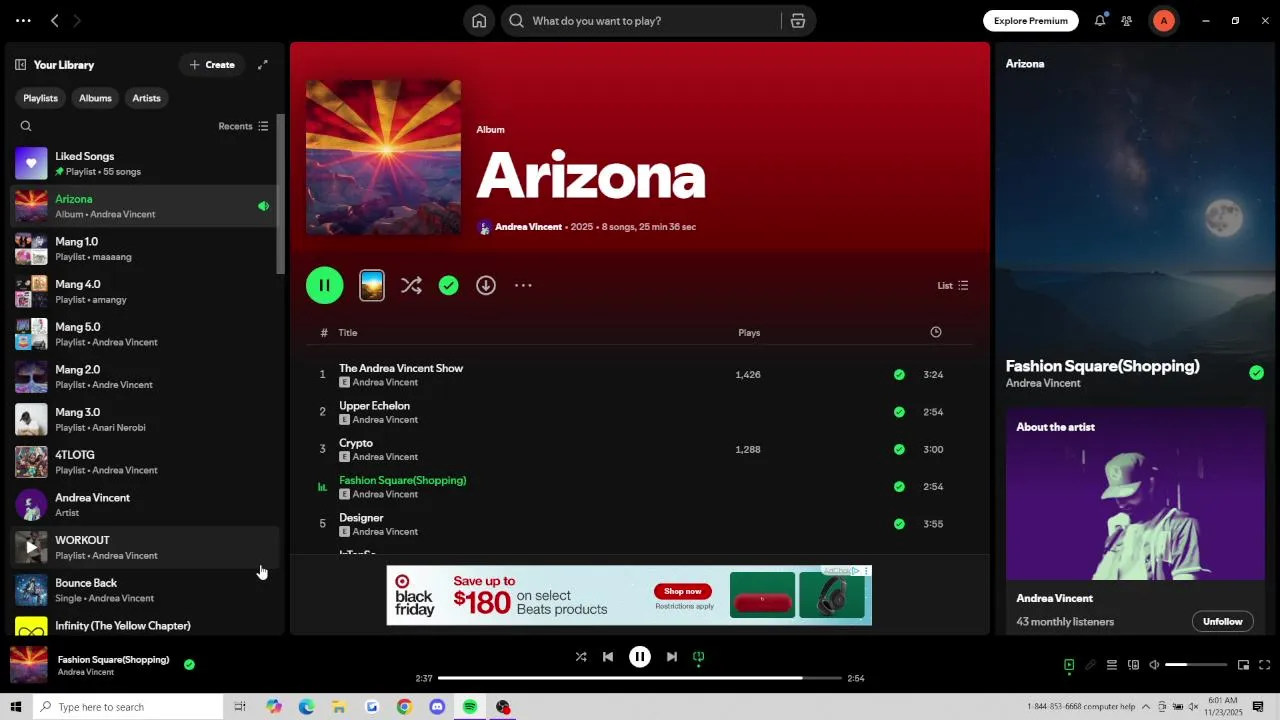The image size is (1280, 720).
Task: Open the album preview thumbnail button
Action: 372,285
